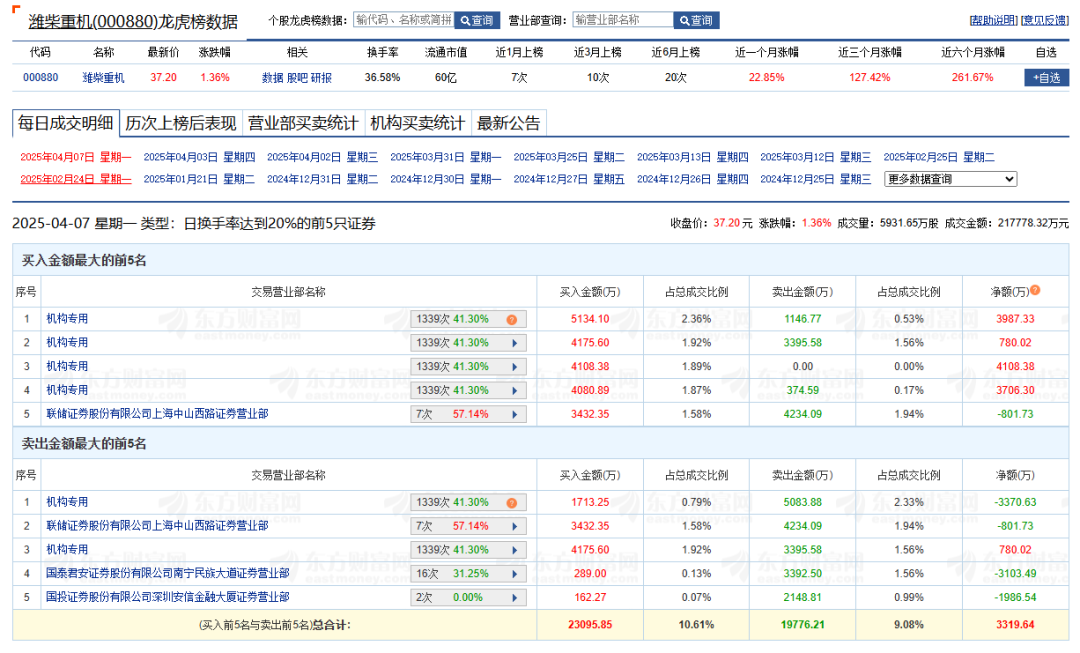
Task: Click the 个股龙虎榜数据 code input field
Action: (x=402, y=20)
